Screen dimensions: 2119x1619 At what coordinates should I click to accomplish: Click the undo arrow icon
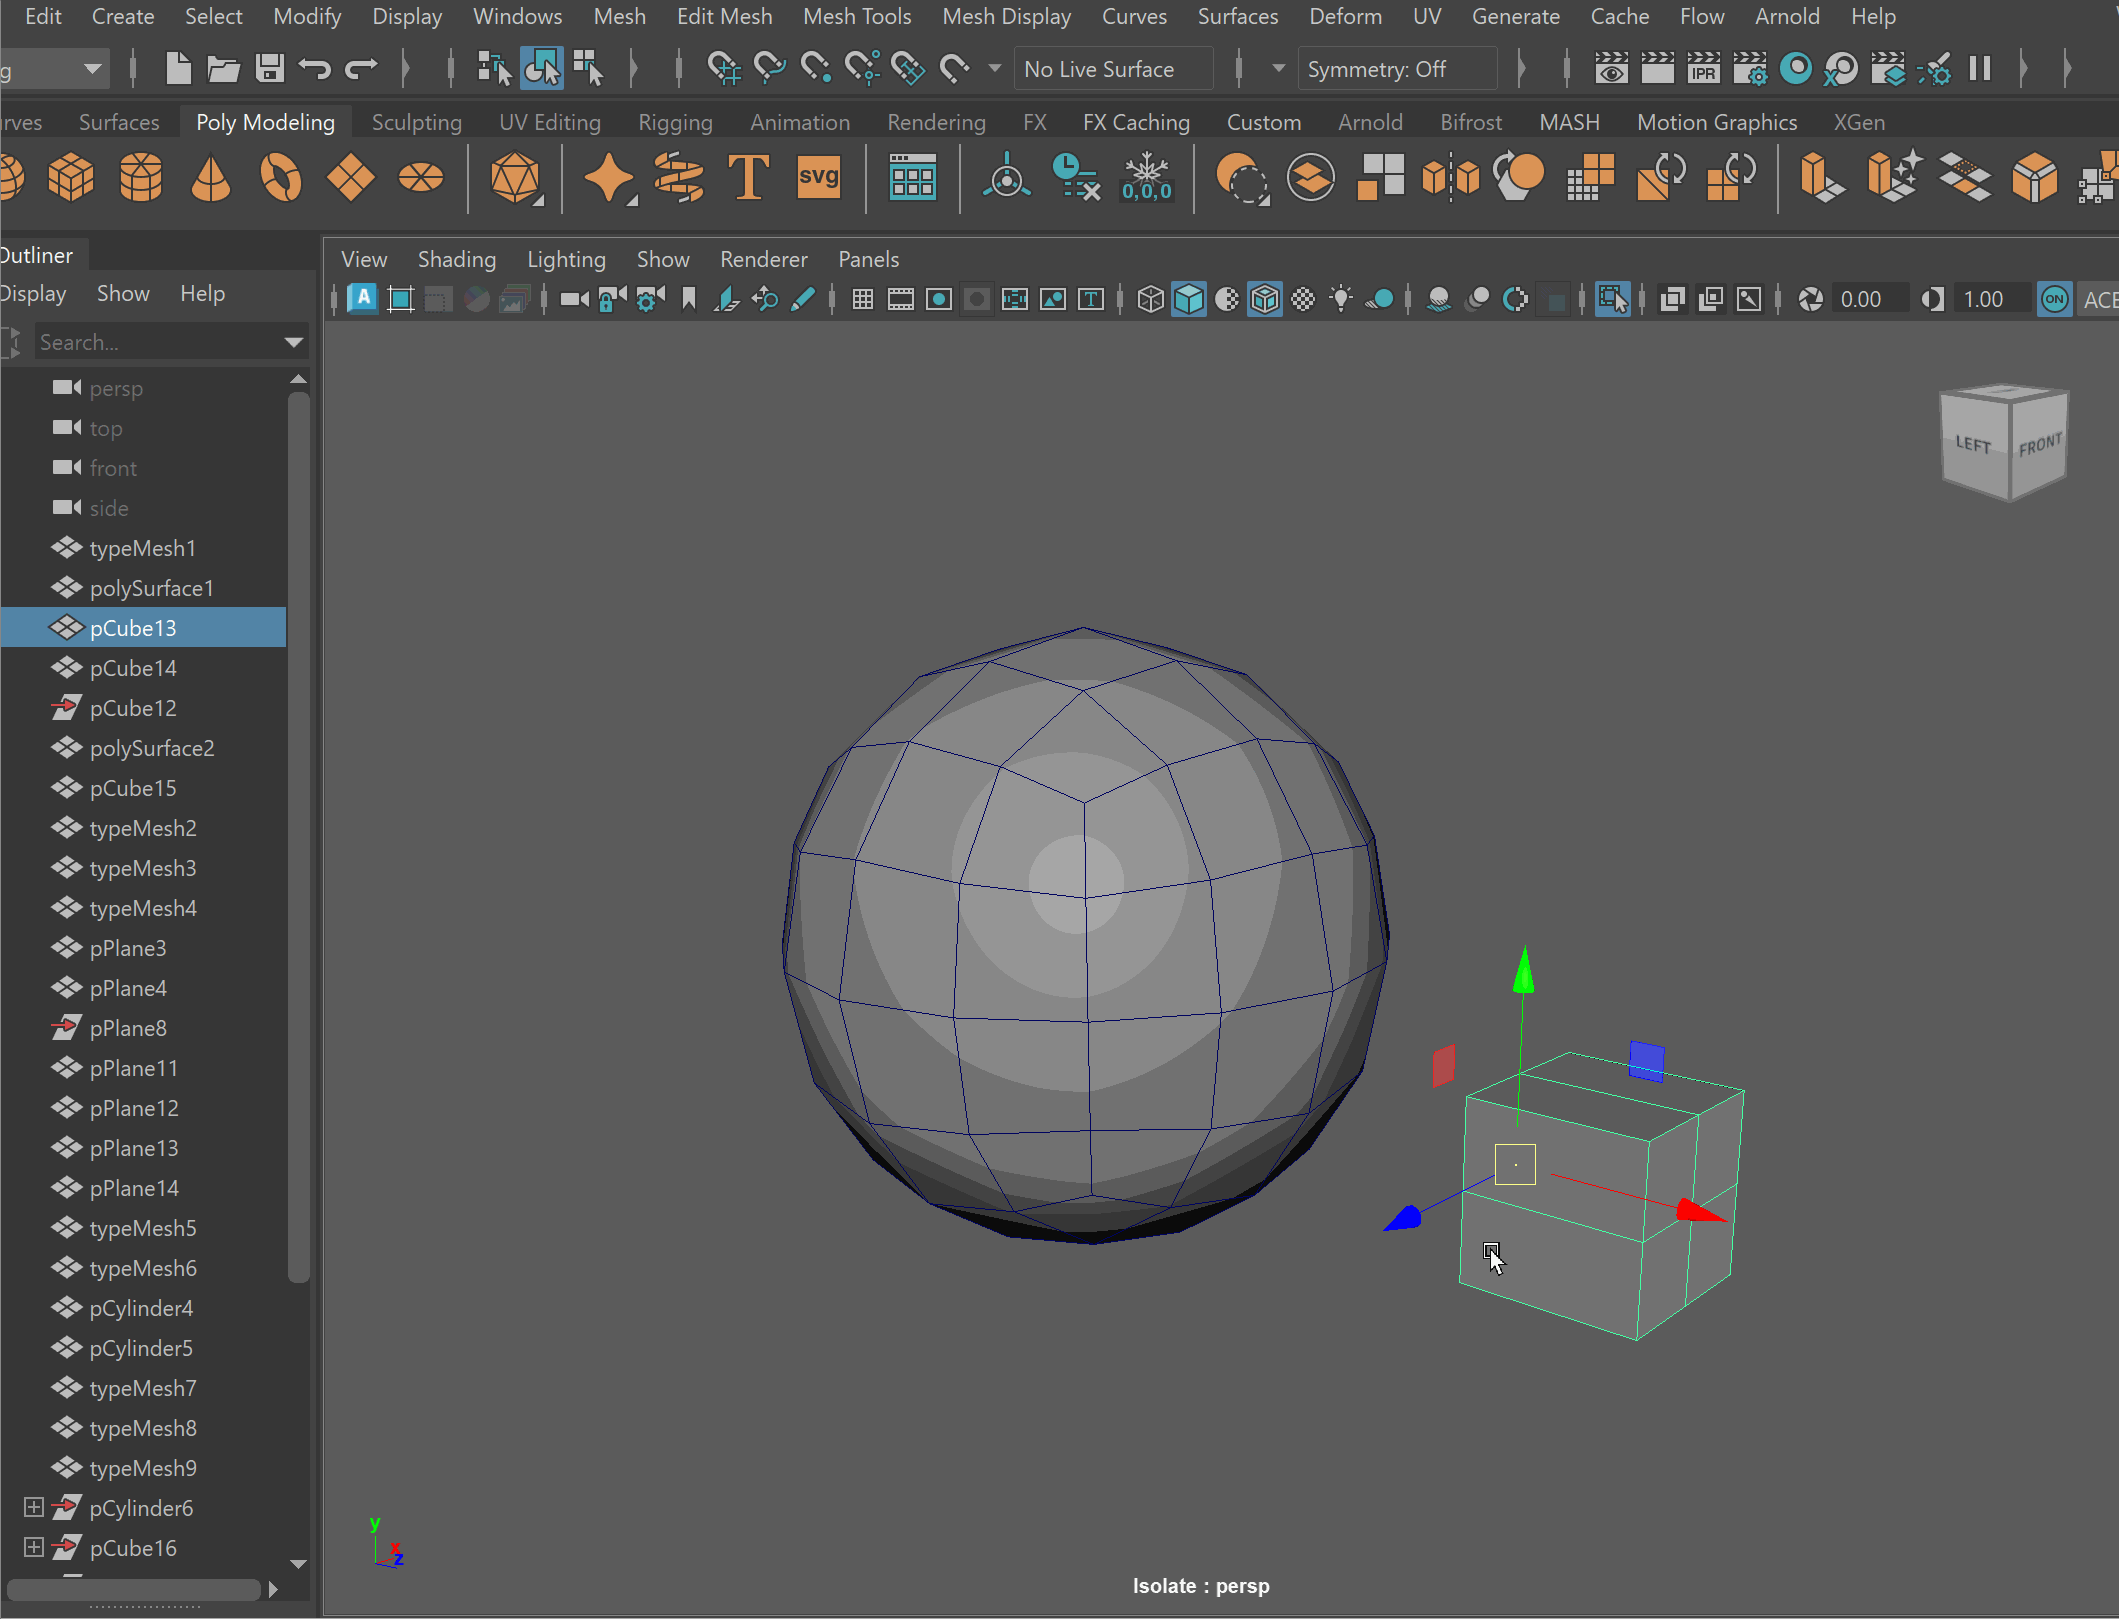314,69
